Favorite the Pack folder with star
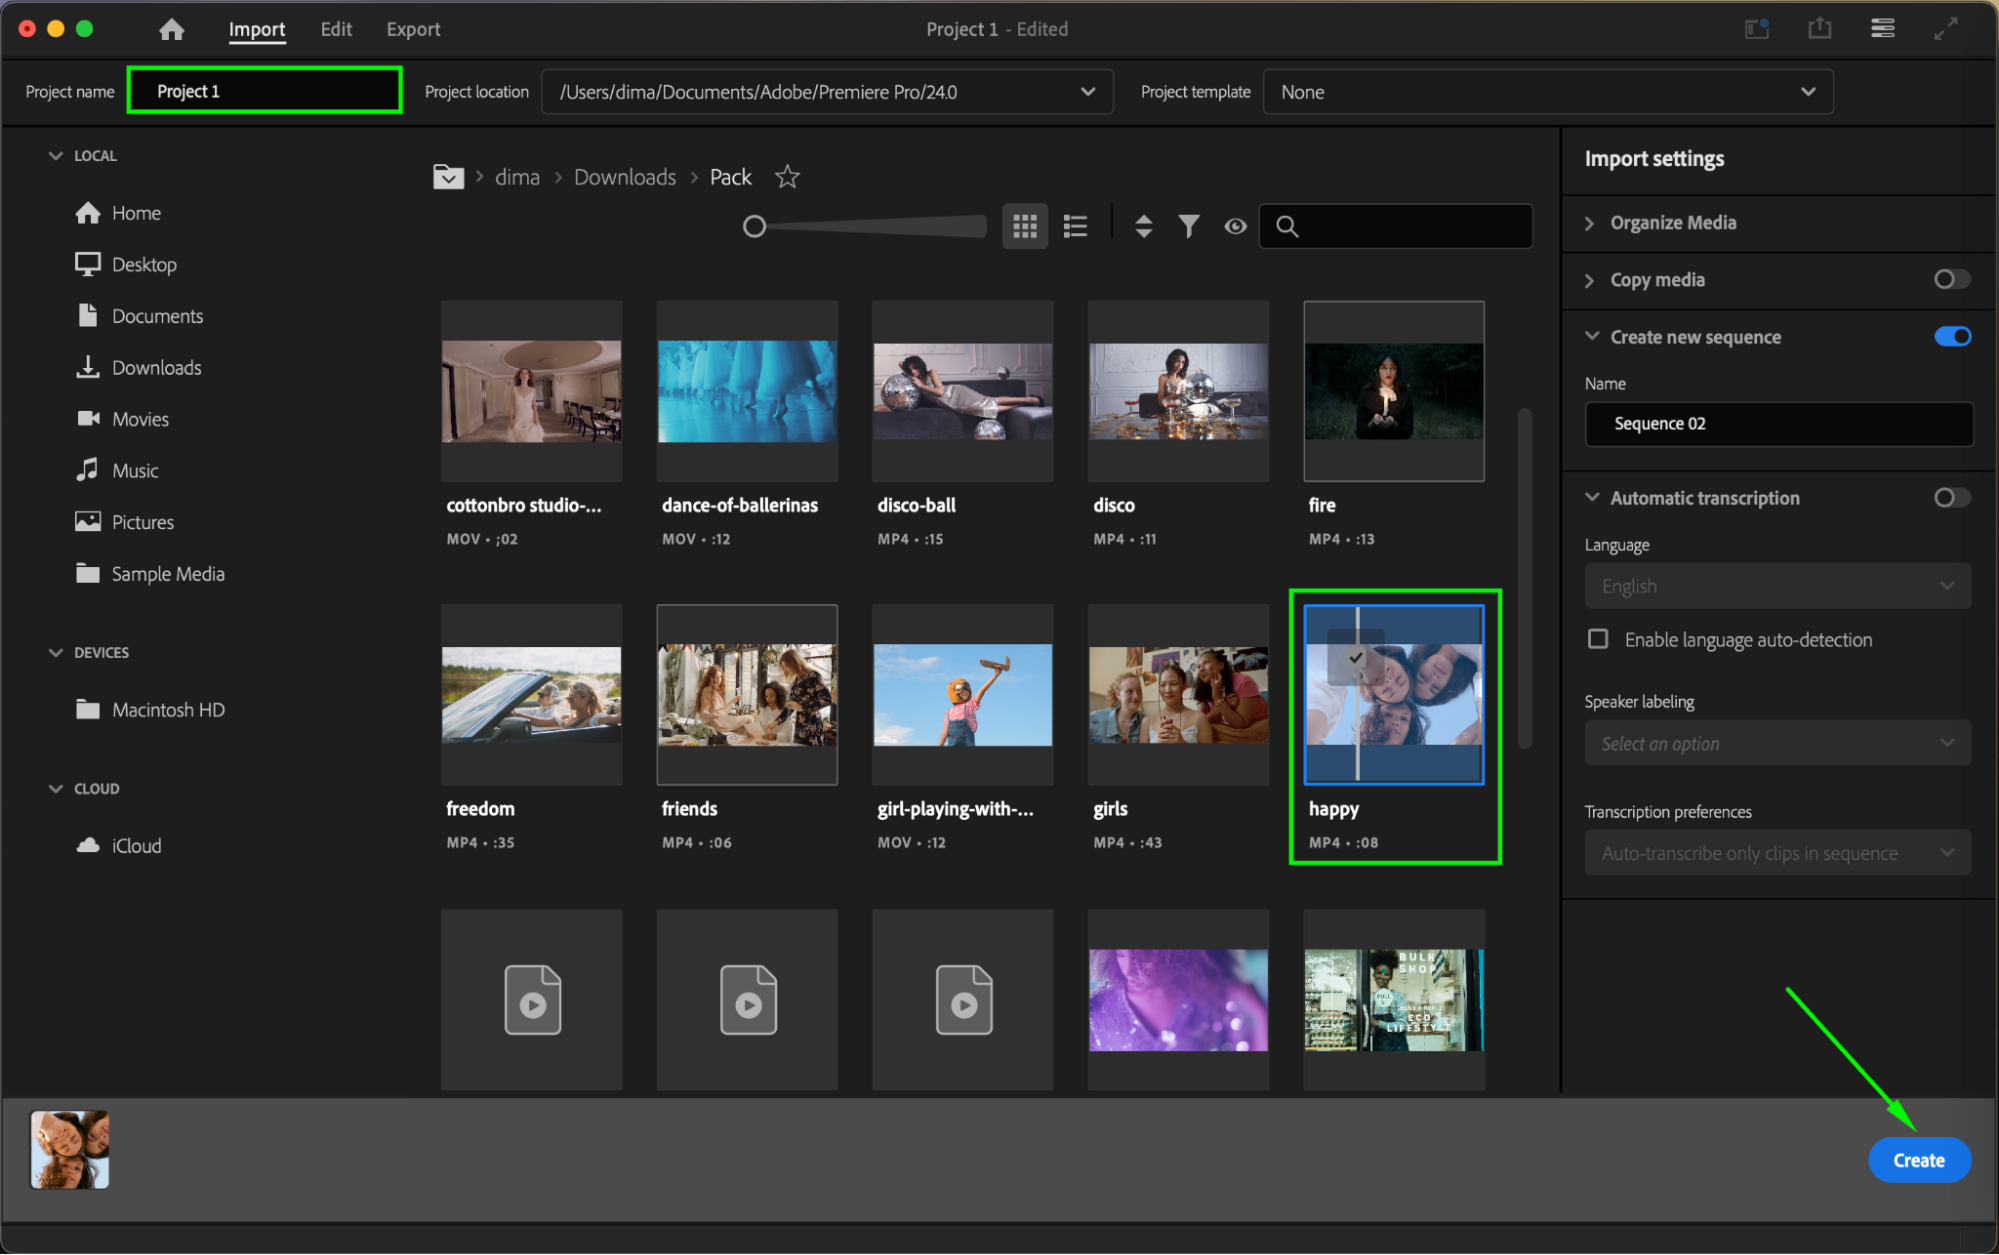The height and width of the screenshot is (1255, 1999). 787,177
